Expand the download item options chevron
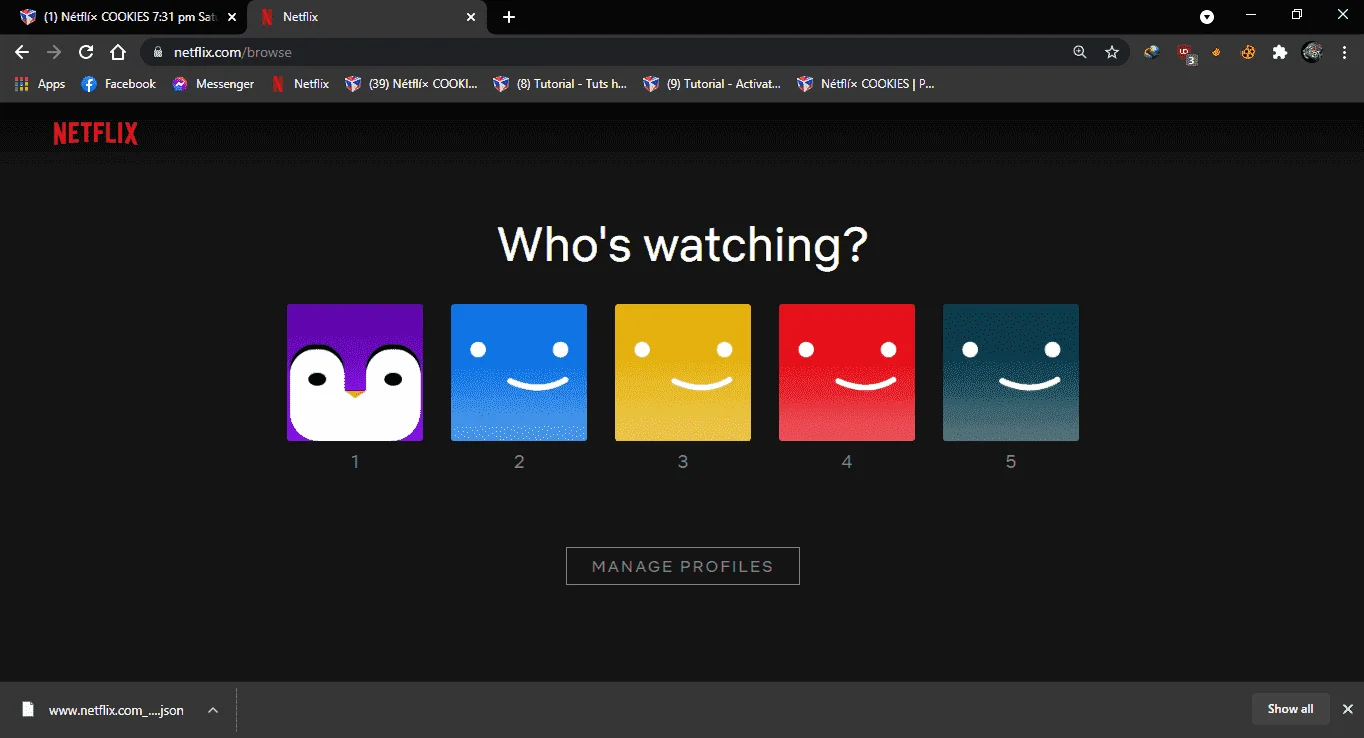The width and height of the screenshot is (1364, 738). pos(213,710)
